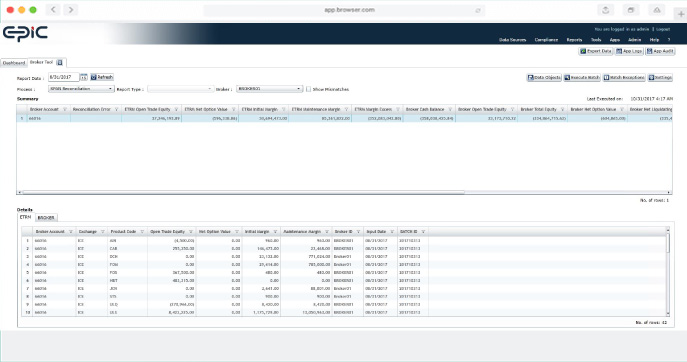Click the Logout link

click(x=663, y=29)
